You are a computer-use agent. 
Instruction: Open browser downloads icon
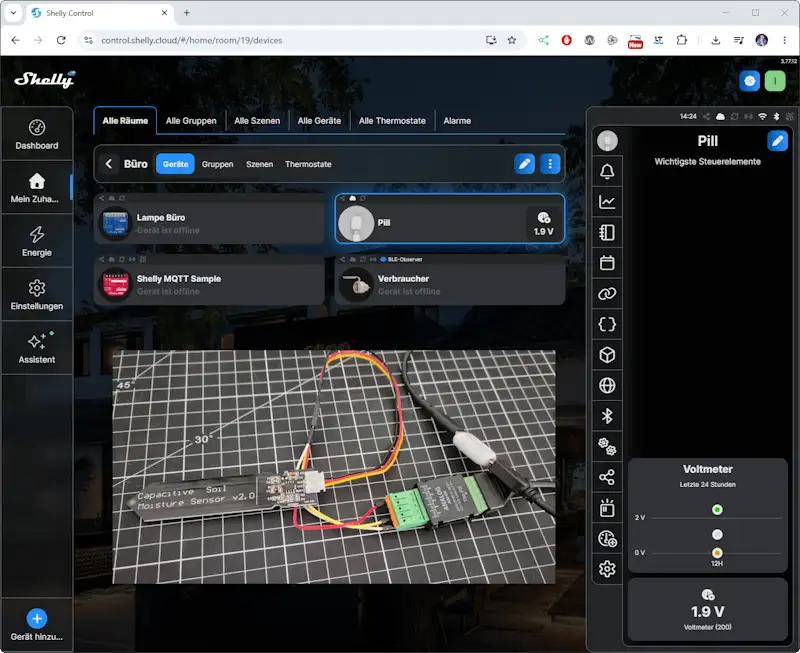pyautogui.click(x=715, y=40)
